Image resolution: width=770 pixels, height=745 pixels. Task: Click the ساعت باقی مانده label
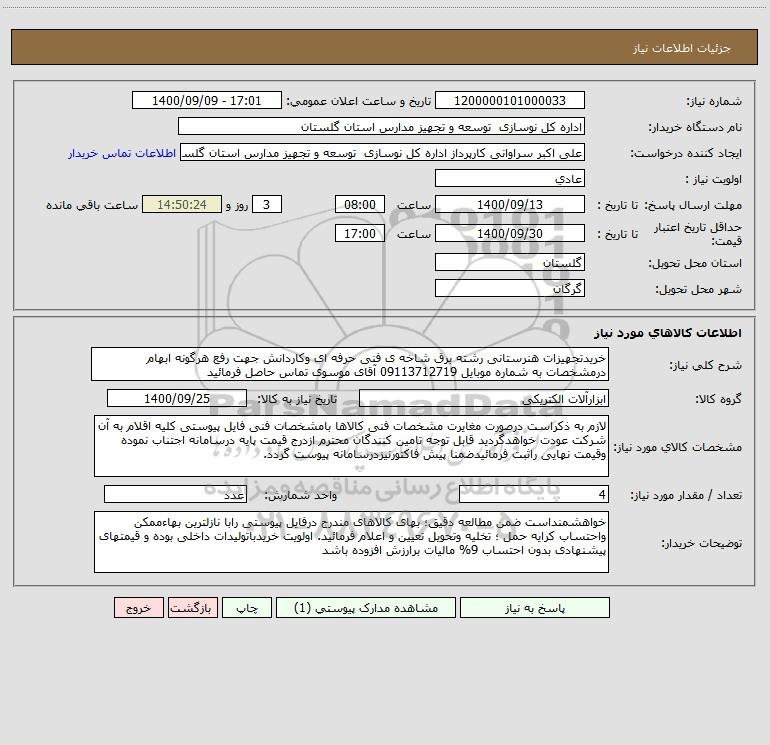click(92, 205)
